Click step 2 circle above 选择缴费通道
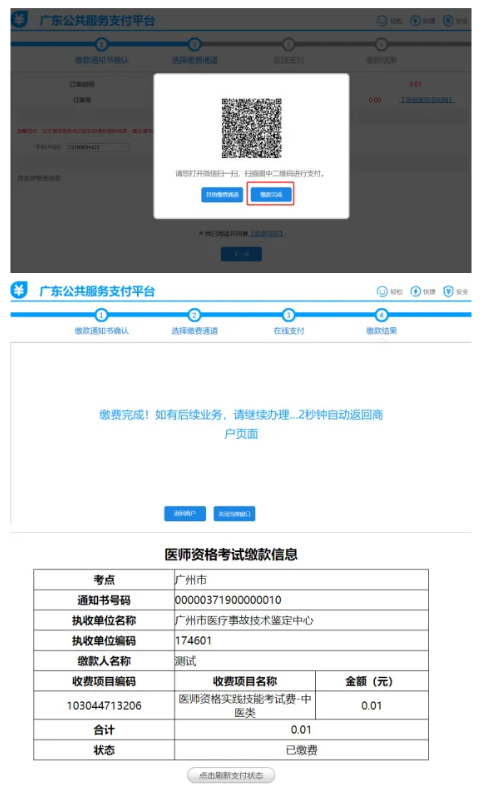Screen dimensions: 499x786 (195, 315)
